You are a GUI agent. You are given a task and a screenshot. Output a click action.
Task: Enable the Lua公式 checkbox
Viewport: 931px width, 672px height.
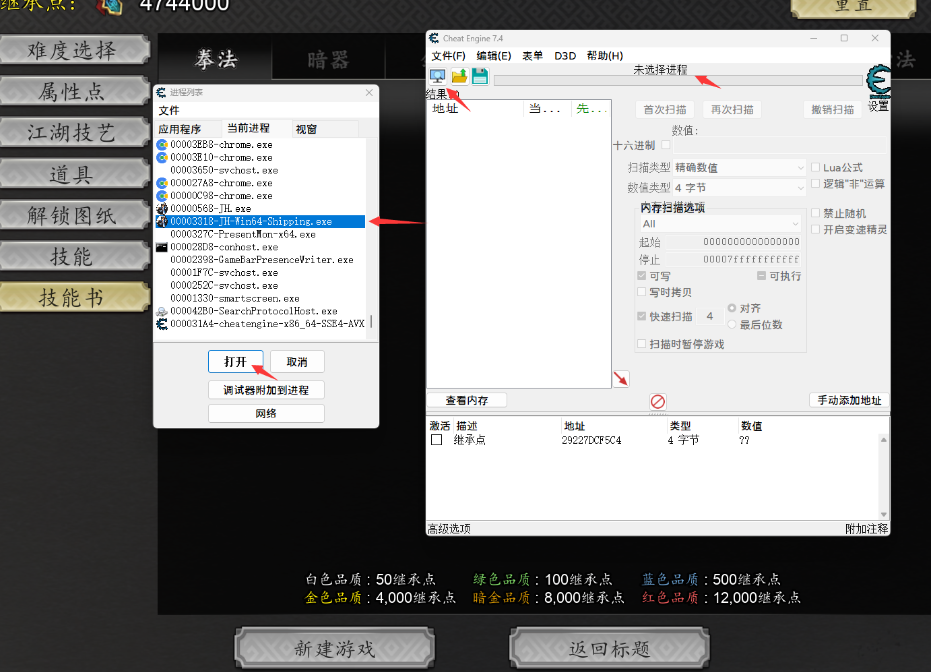pos(816,168)
